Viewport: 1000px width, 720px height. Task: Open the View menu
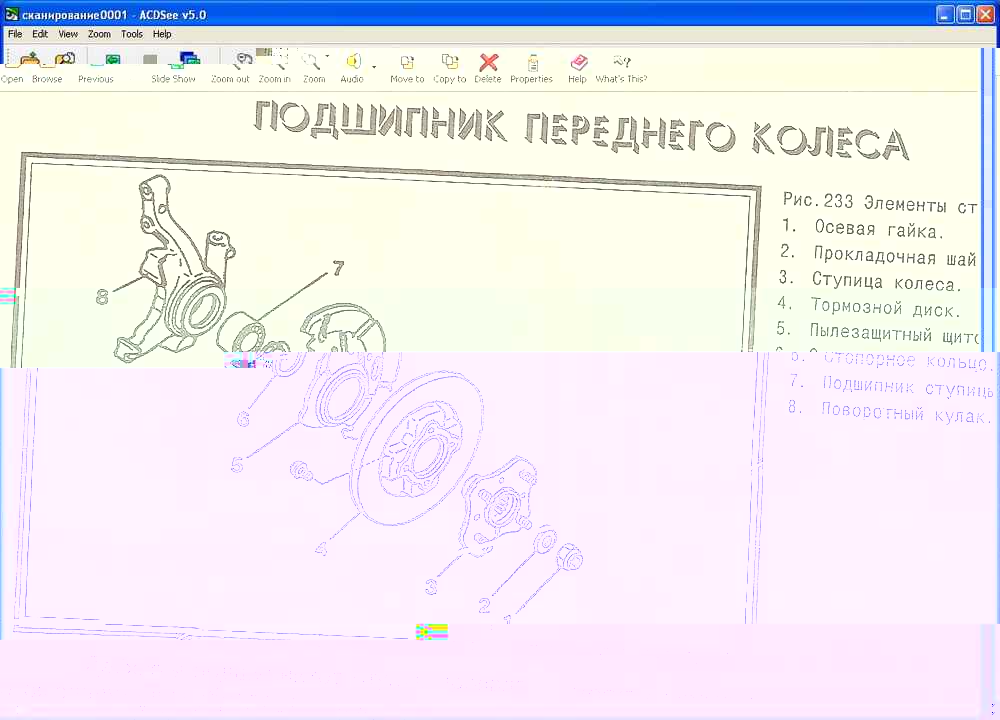pyautogui.click(x=68, y=34)
